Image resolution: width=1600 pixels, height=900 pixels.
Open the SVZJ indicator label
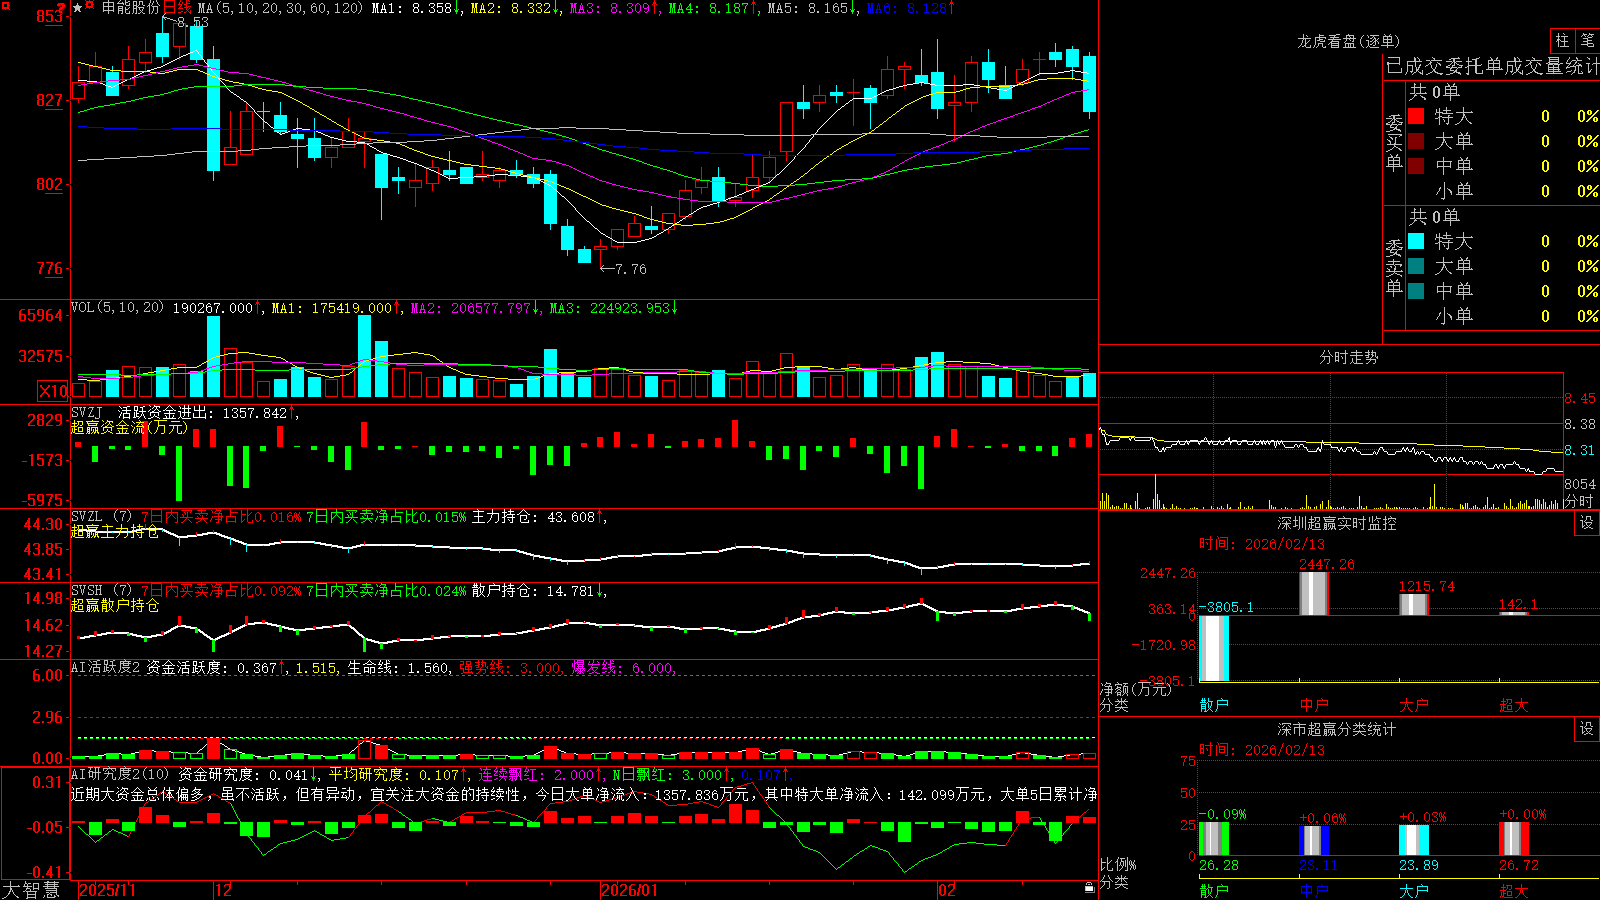tap(87, 412)
